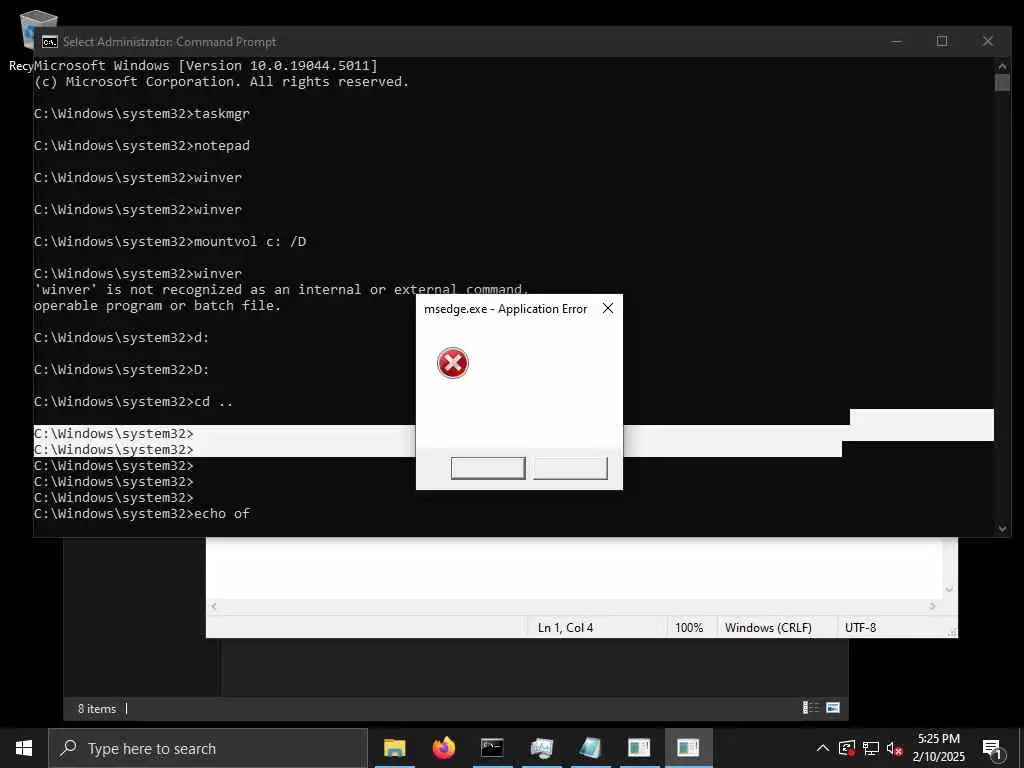Click the taskbar search box
Image resolution: width=1024 pixels, height=768 pixels.
[208, 748]
